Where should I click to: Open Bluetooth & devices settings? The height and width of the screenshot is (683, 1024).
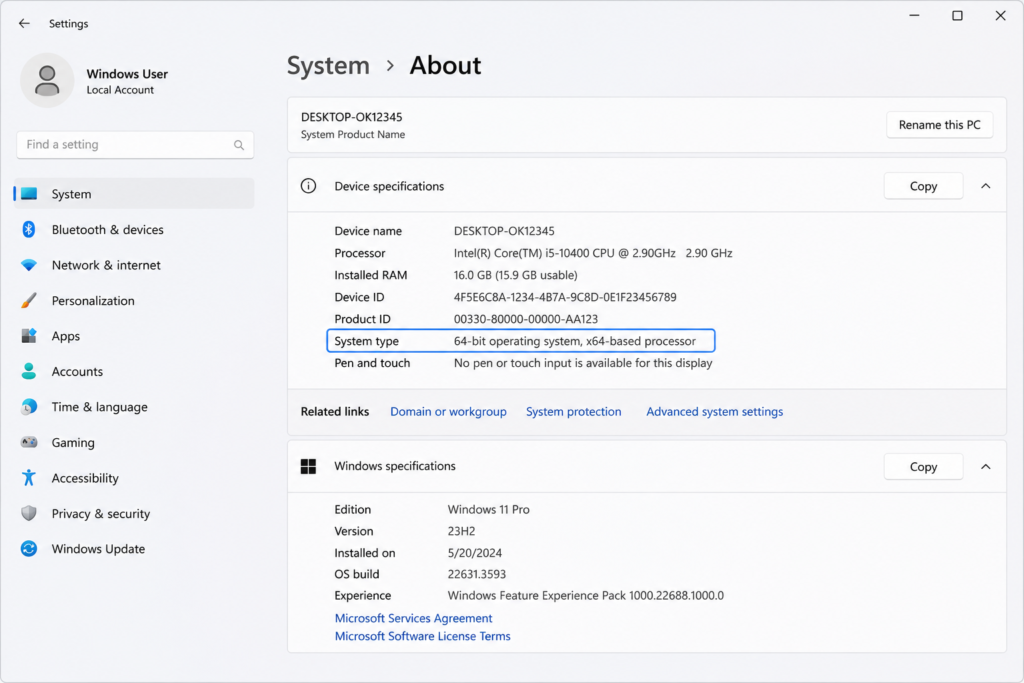tap(134, 229)
